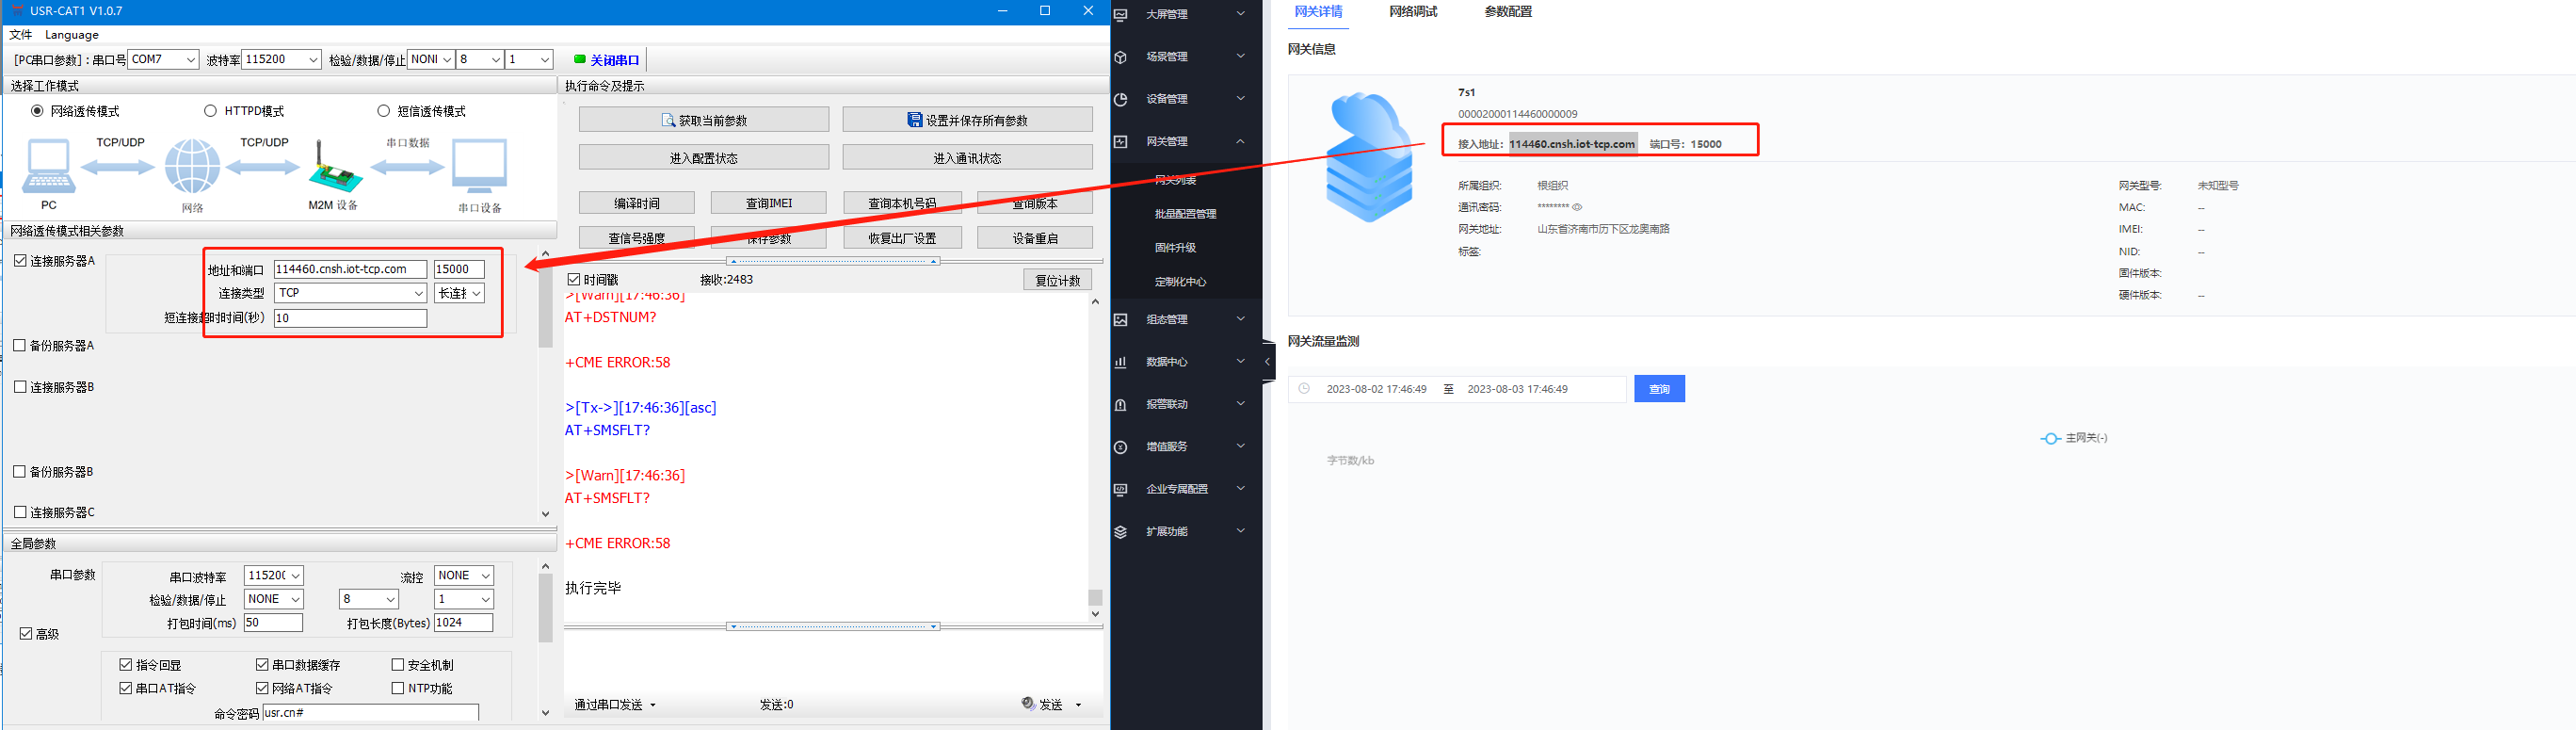2576x730 pixels.
Task: Click the 扩展功能 layers sidebar icon
Action: click(1121, 532)
